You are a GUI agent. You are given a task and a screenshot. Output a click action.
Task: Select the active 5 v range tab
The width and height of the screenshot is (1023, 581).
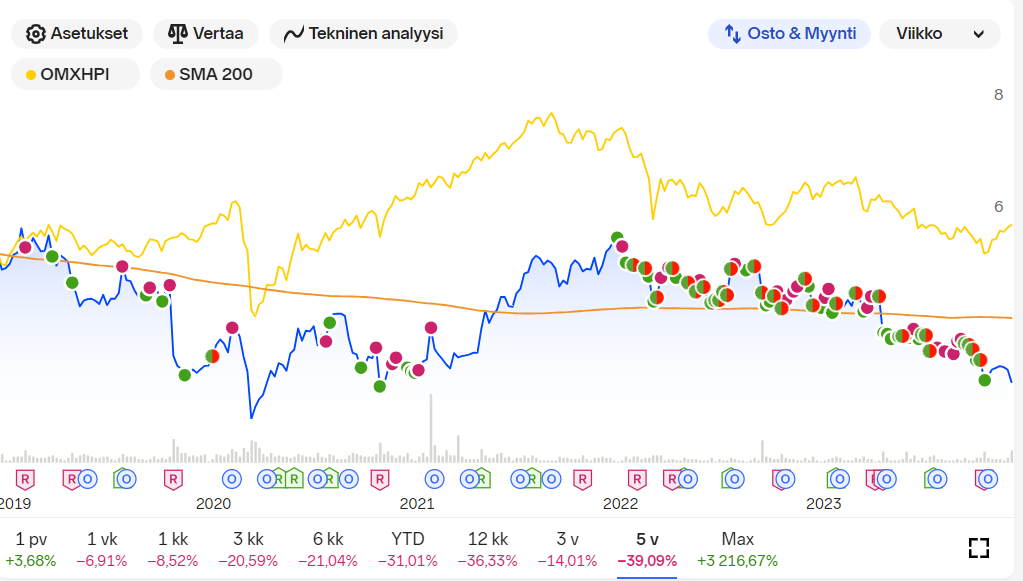[x=647, y=549]
